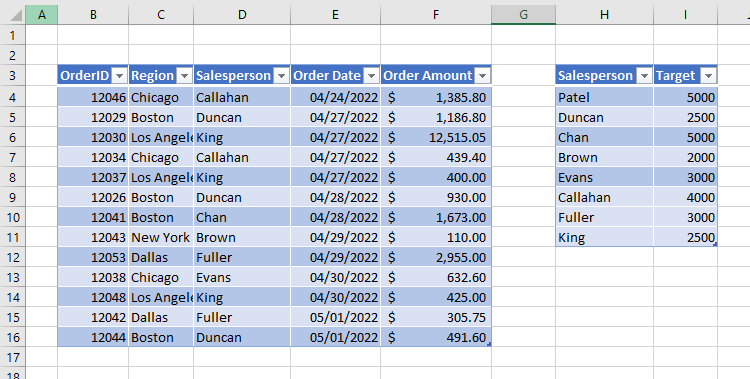The height and width of the screenshot is (379, 750).
Task: Select order amount 491.60
Action: click(436, 337)
